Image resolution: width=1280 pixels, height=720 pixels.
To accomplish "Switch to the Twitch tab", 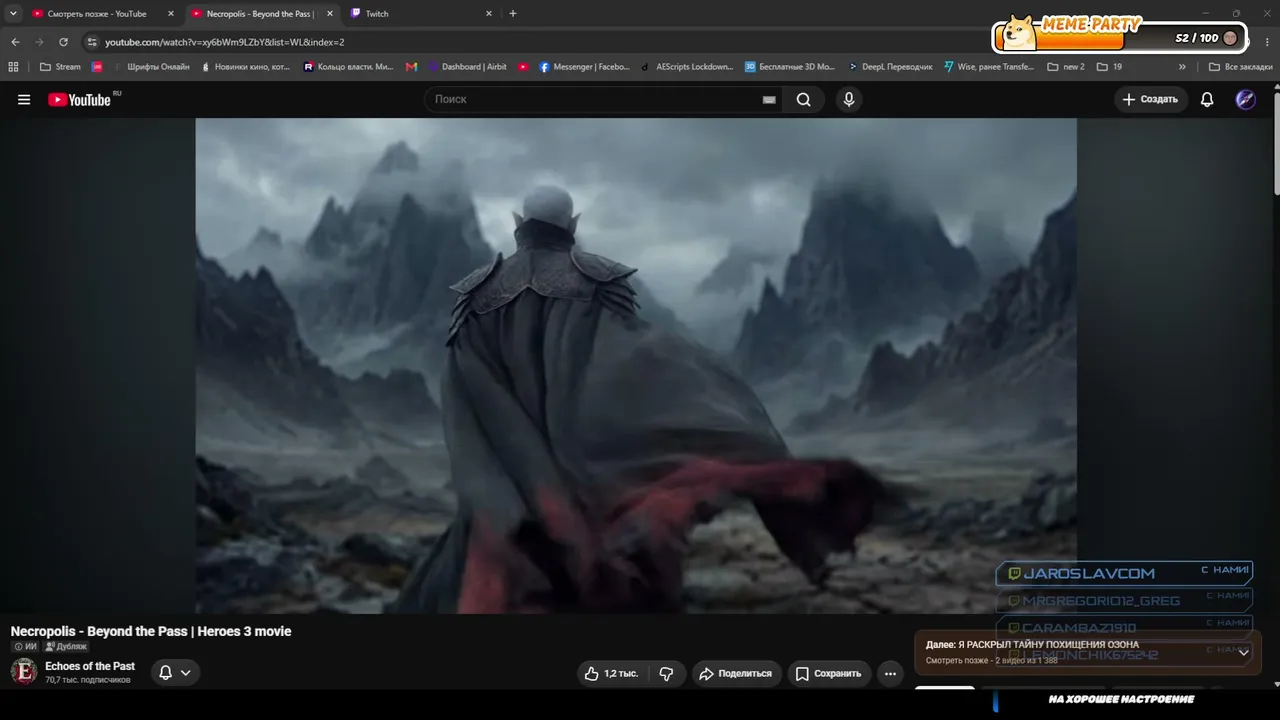I will (x=420, y=14).
